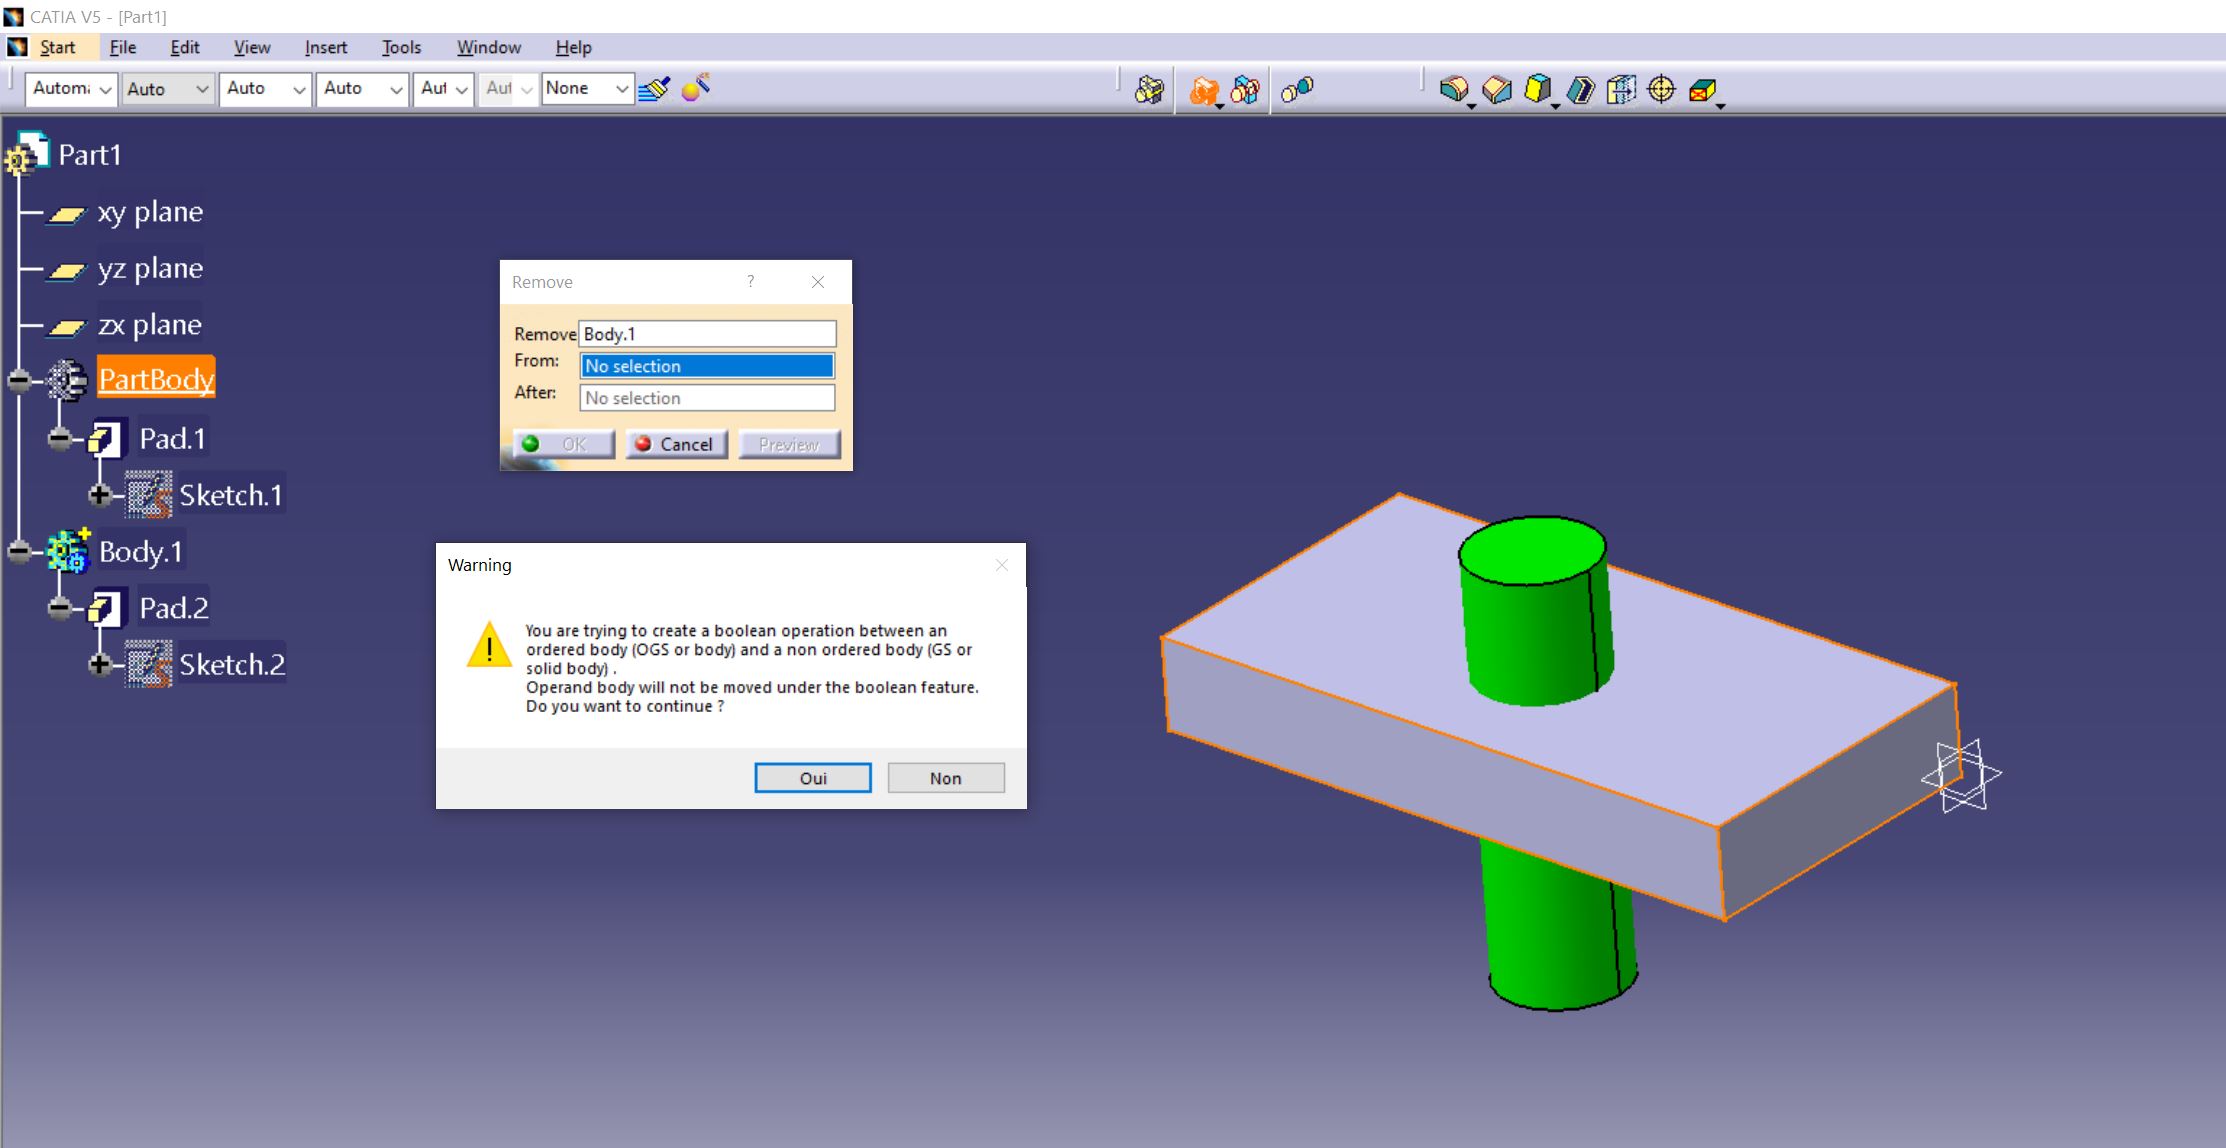Open the File menu
This screenshot has width=2226, height=1148.
123,47
